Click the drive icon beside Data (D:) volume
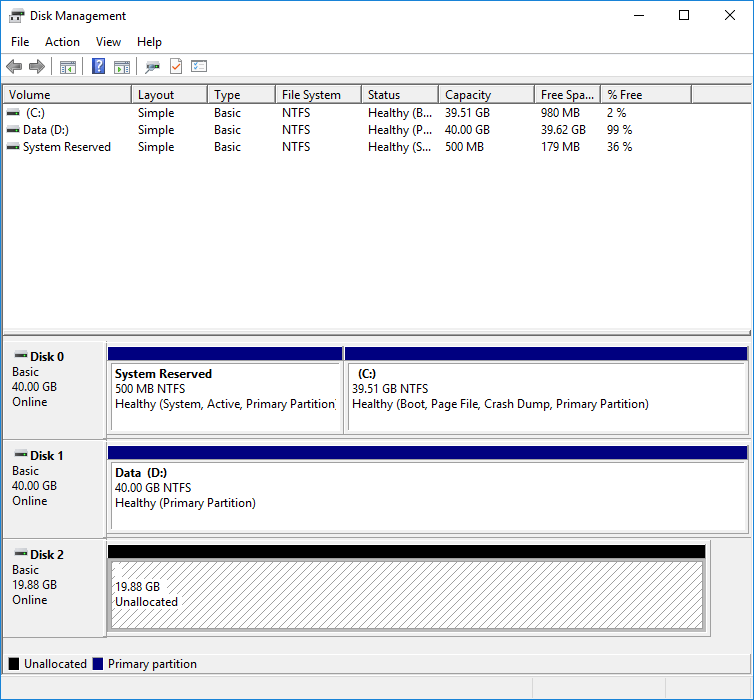Image resolution: width=754 pixels, height=700 pixels. pyautogui.click(x=13, y=130)
